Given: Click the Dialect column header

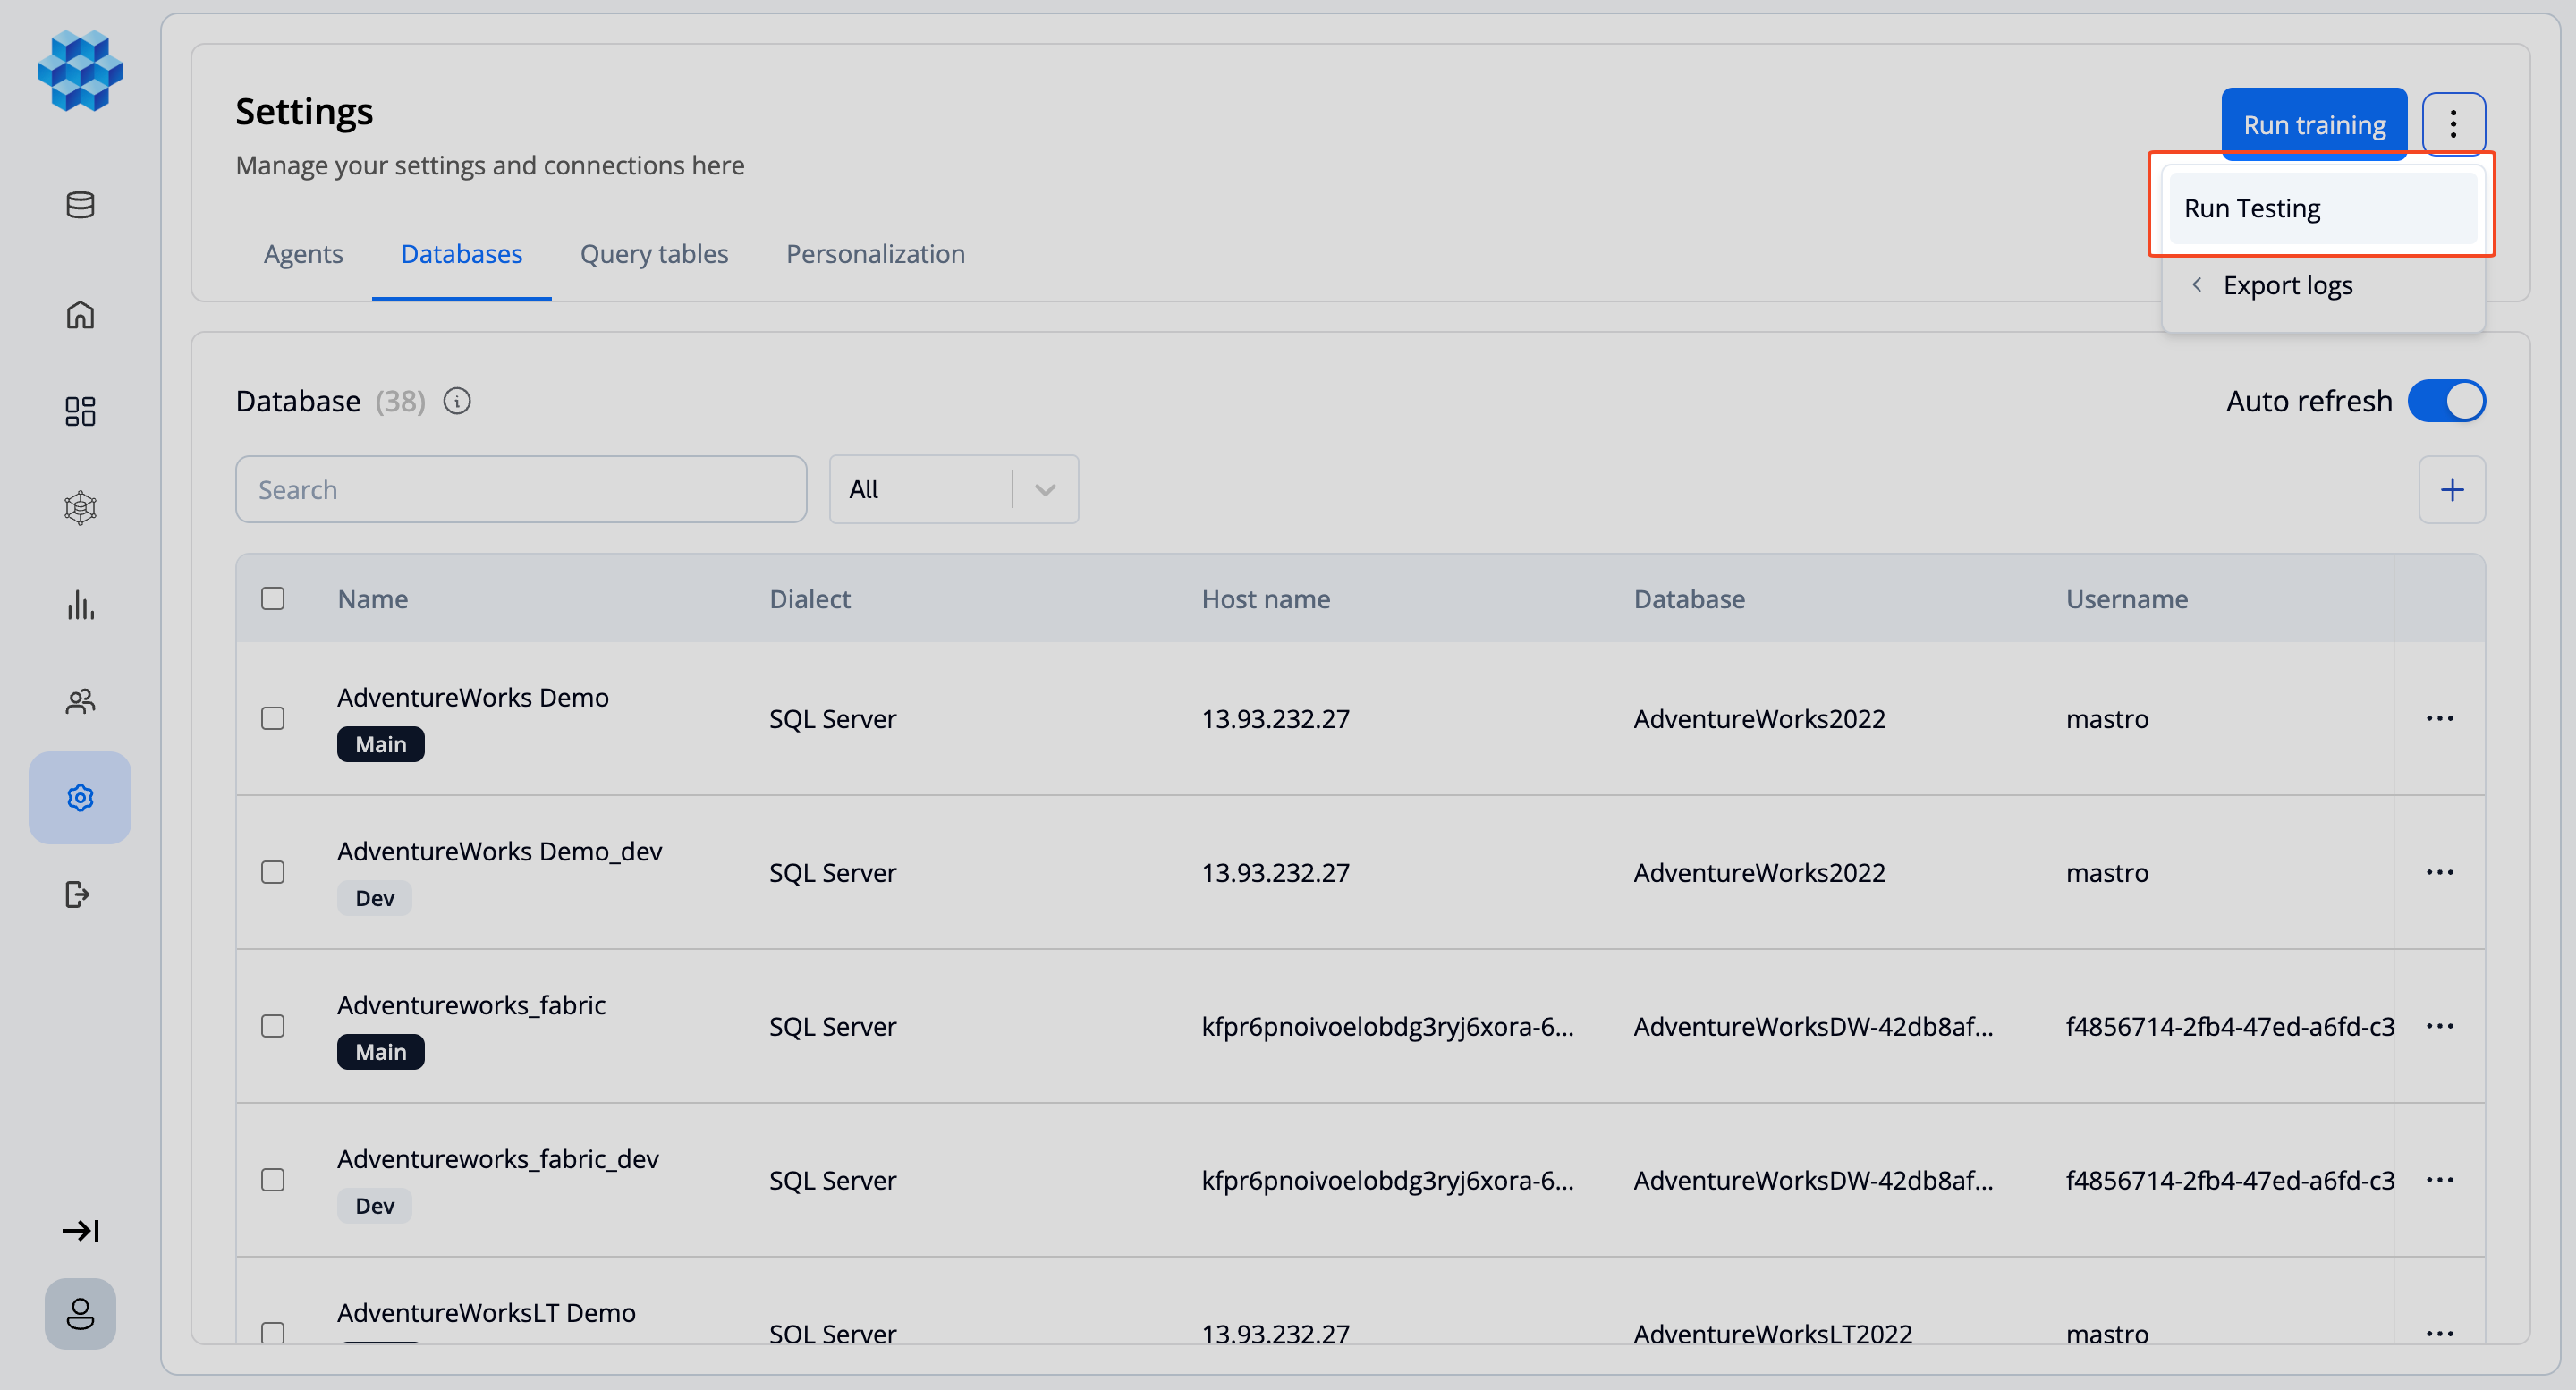Looking at the screenshot, I should pos(809,599).
